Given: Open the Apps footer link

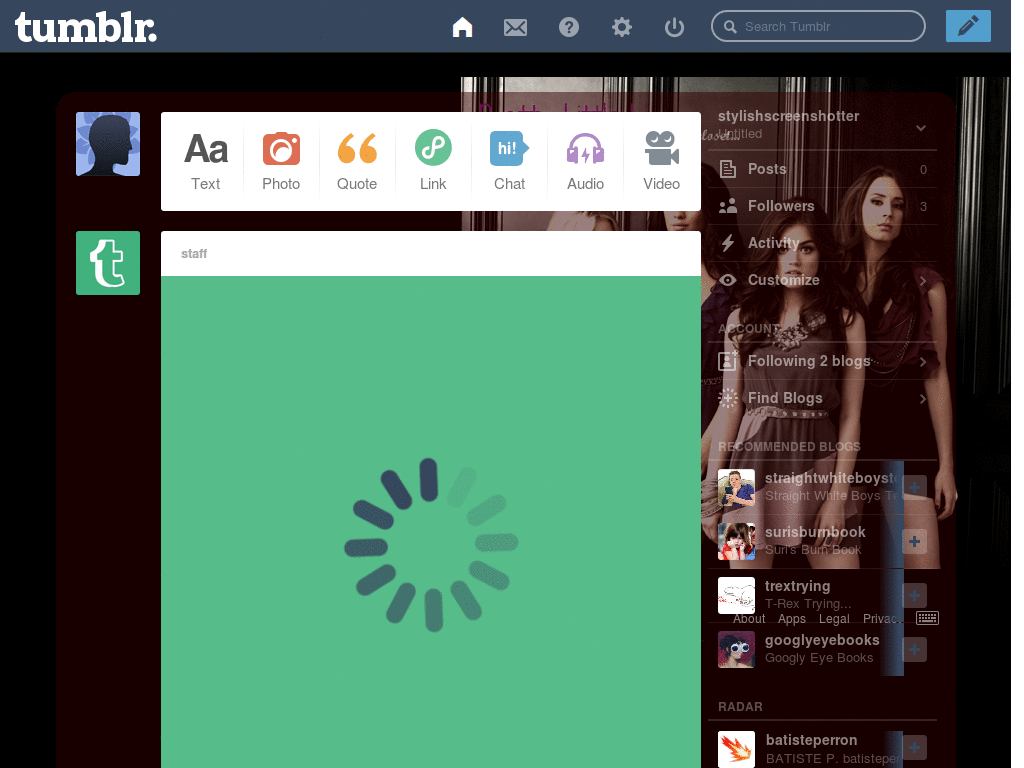Looking at the screenshot, I should (792, 619).
